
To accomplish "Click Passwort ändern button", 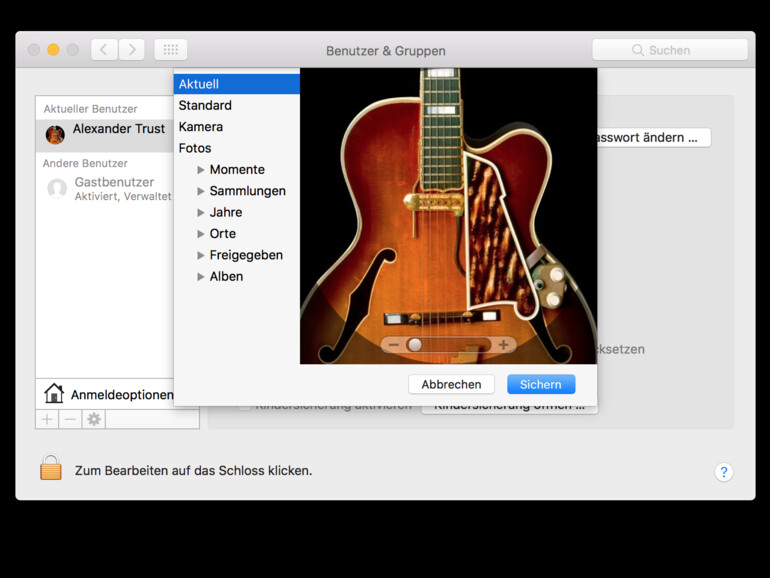I will tap(654, 138).
